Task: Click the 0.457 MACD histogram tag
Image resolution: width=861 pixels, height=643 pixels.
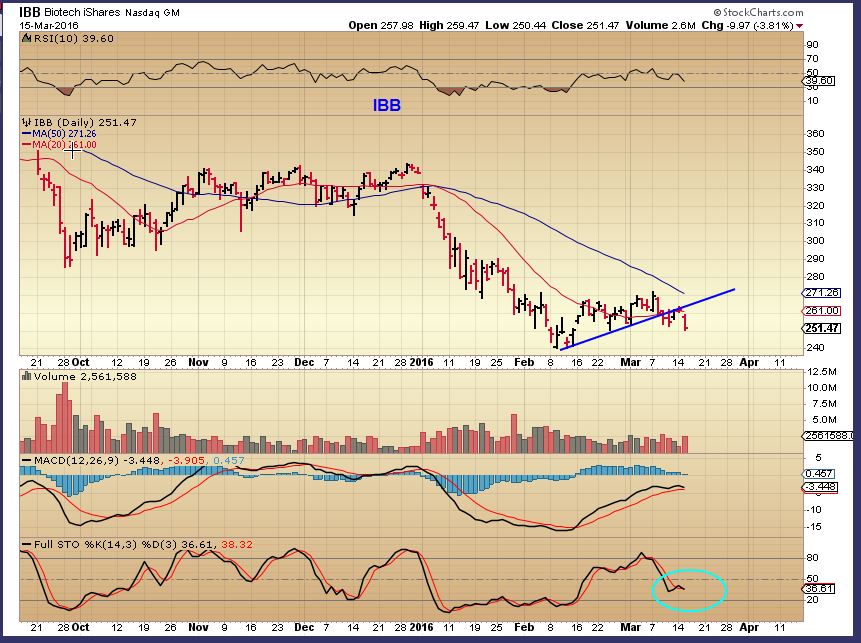Action: pyautogui.click(x=819, y=473)
